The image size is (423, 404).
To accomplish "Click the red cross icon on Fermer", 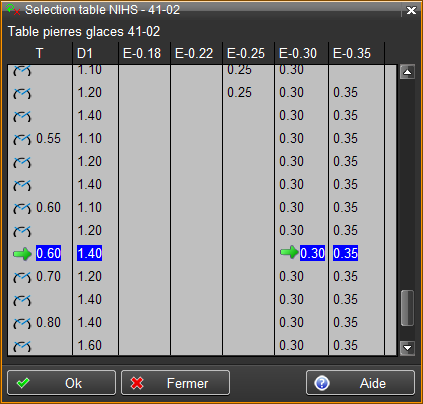I will click(137, 383).
